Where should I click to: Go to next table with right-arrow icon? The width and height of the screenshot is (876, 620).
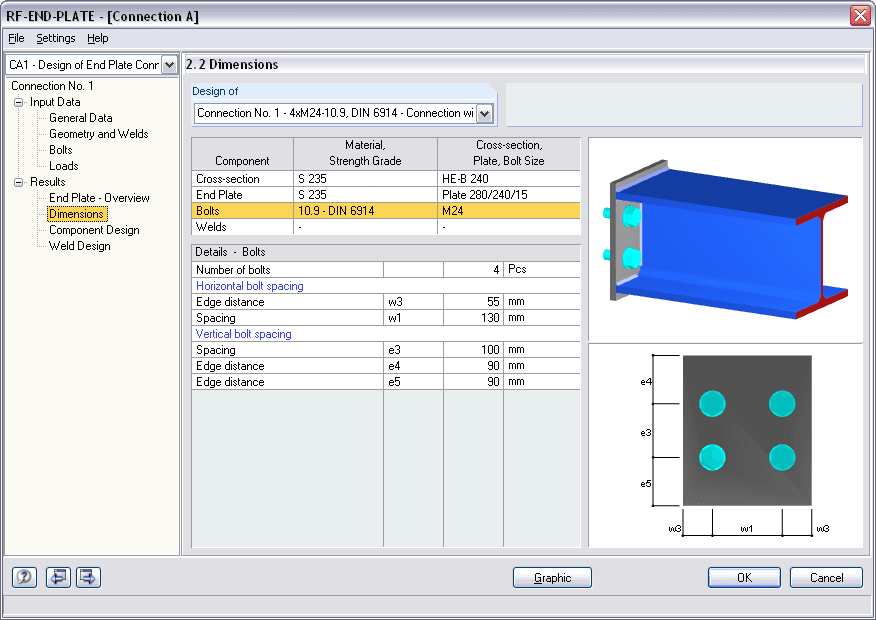click(x=88, y=577)
